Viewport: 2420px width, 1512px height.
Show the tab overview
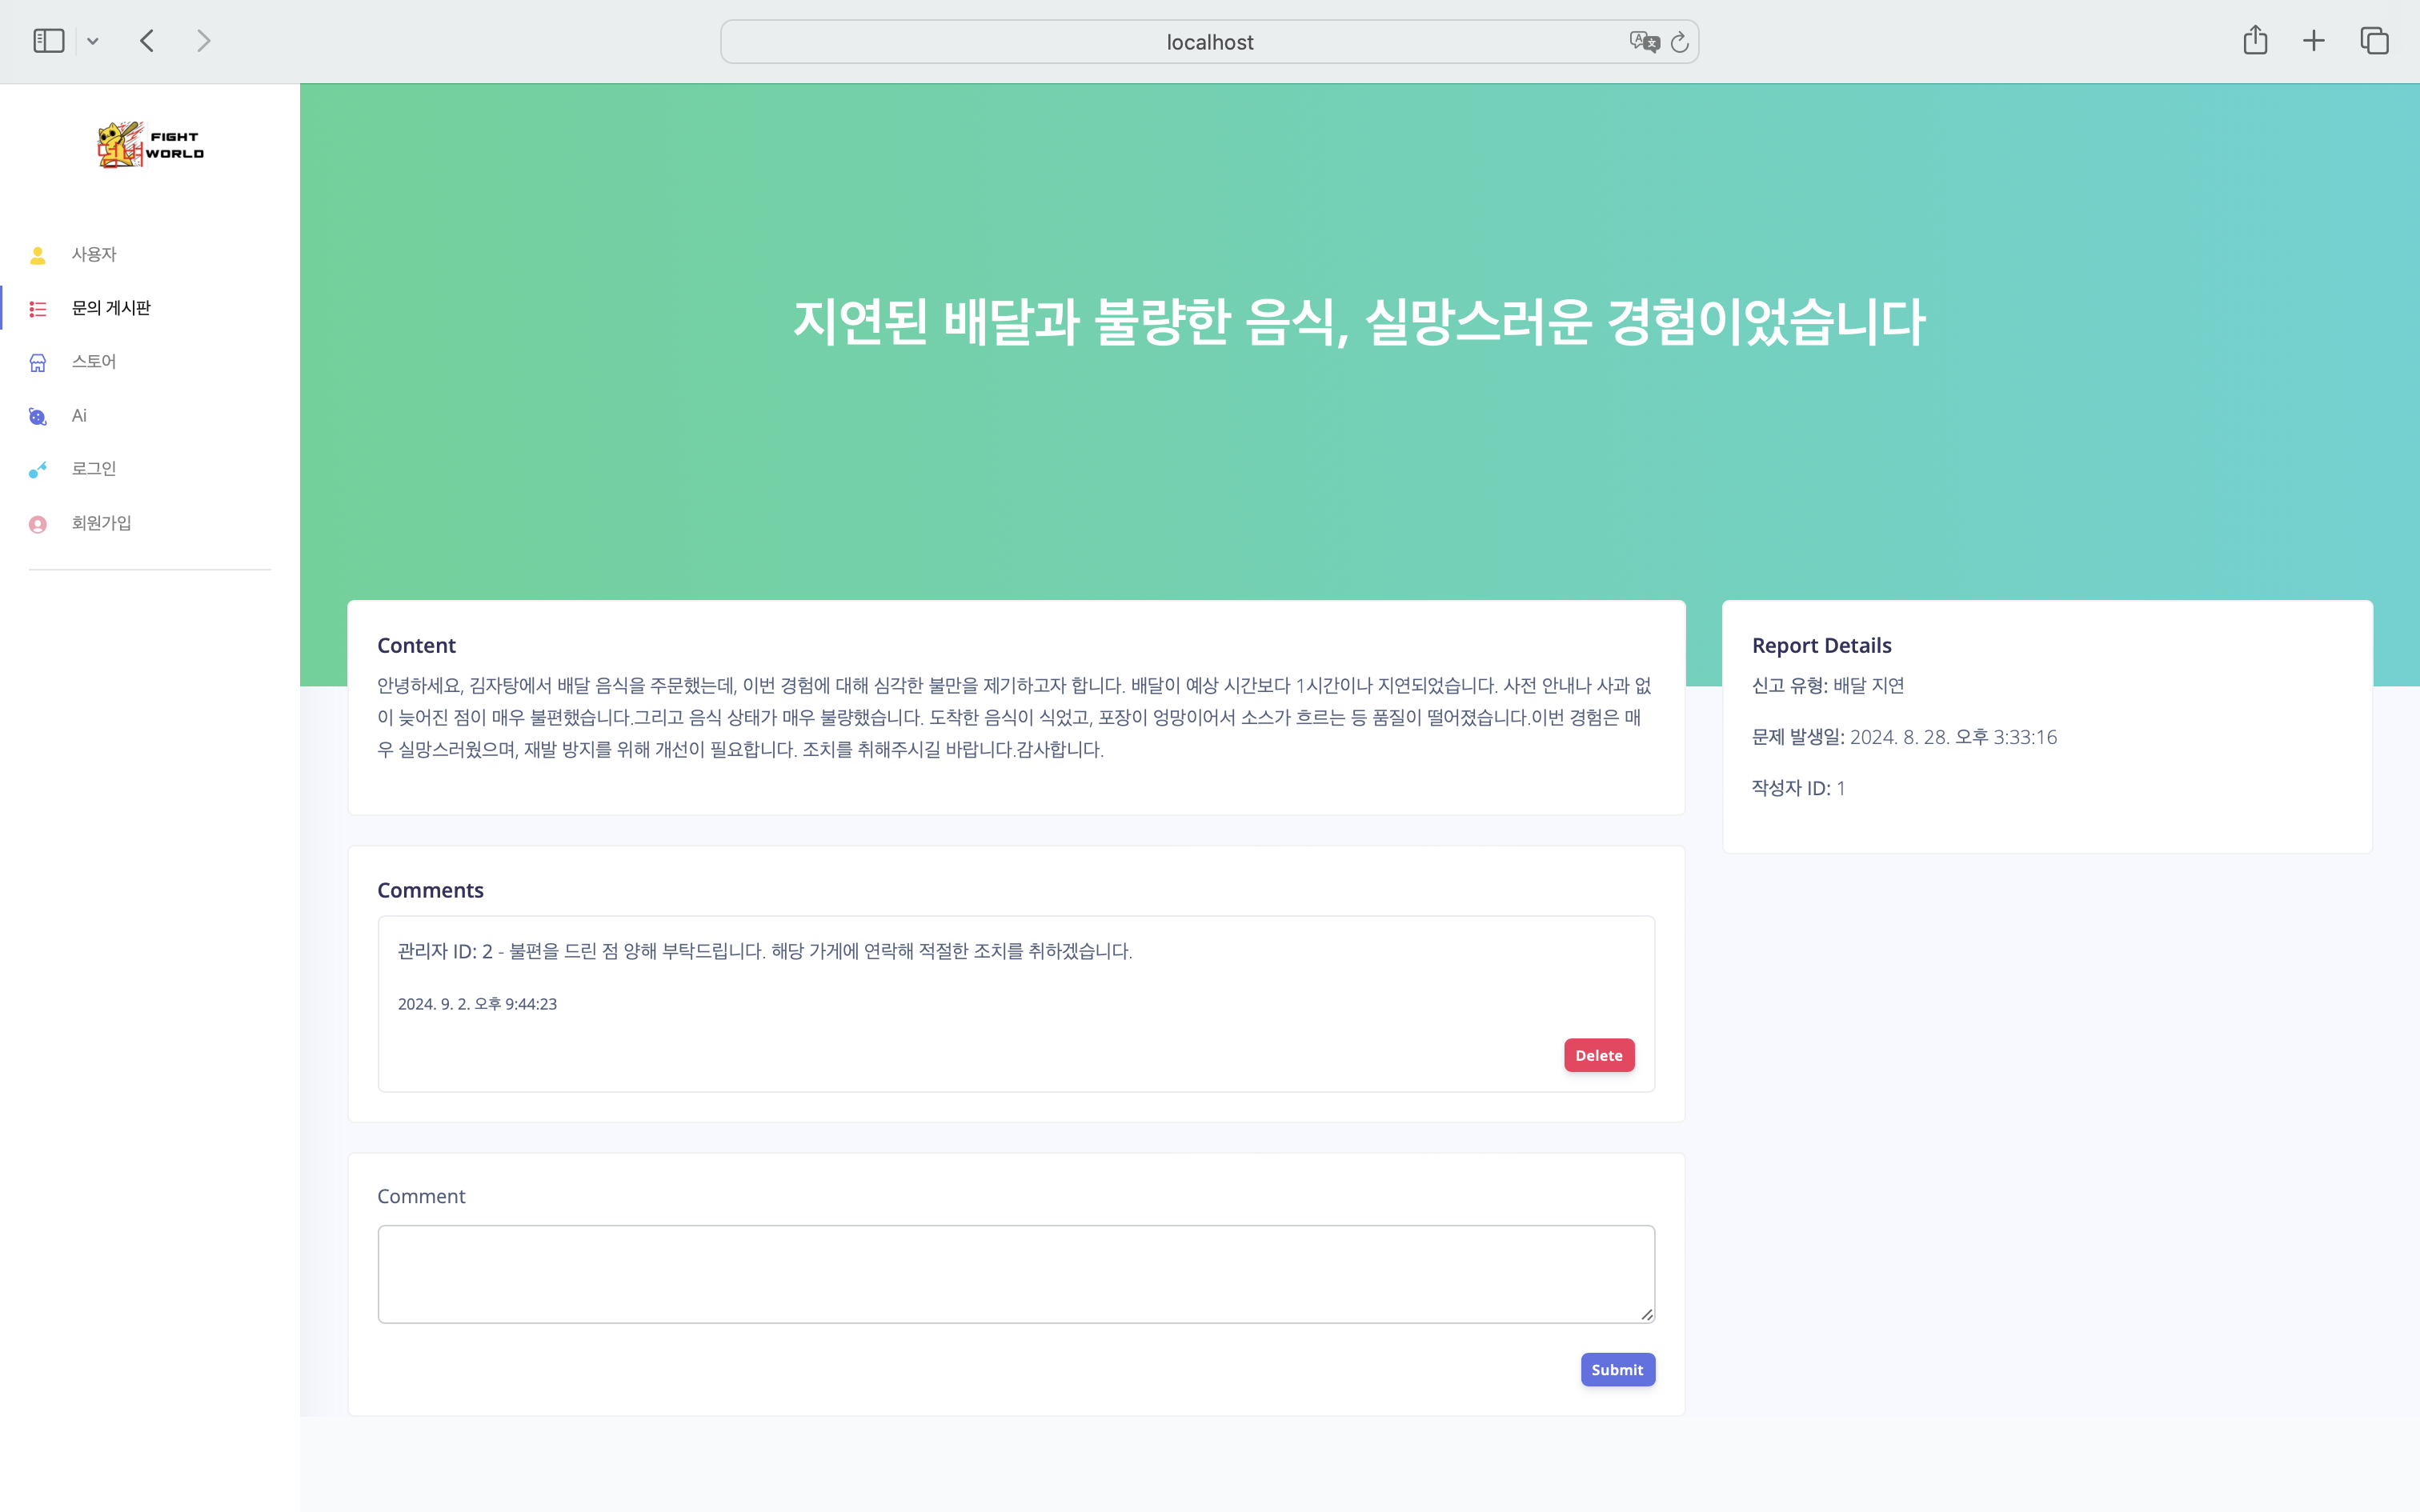coord(2374,41)
